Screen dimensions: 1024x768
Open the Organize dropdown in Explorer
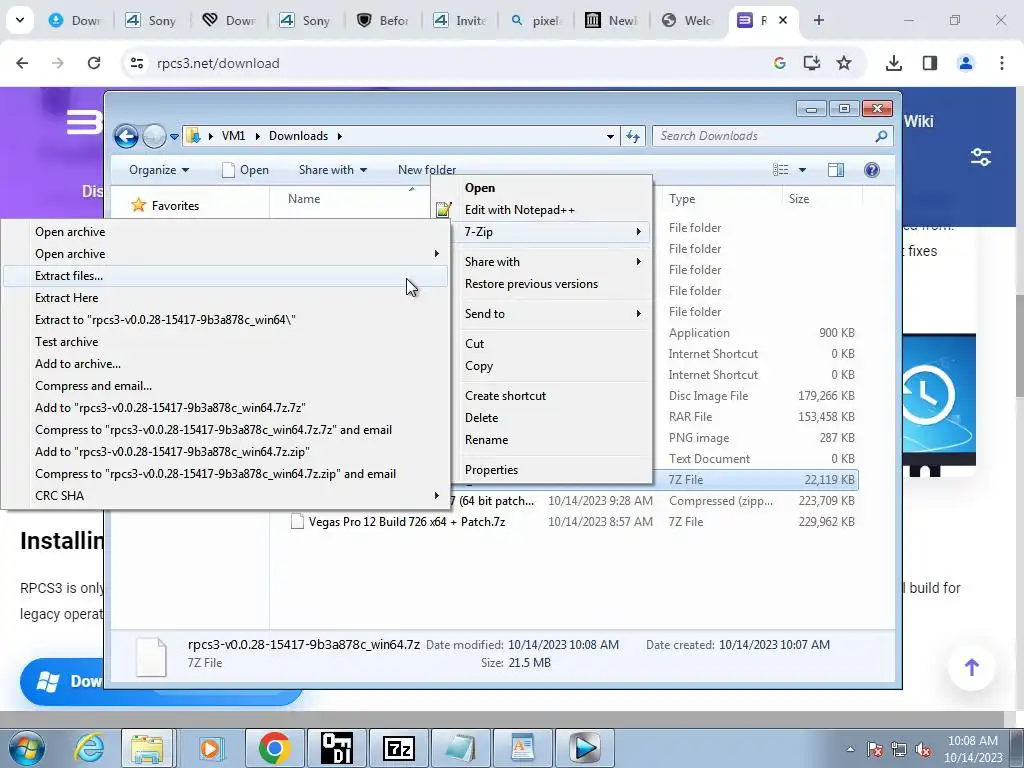point(159,170)
